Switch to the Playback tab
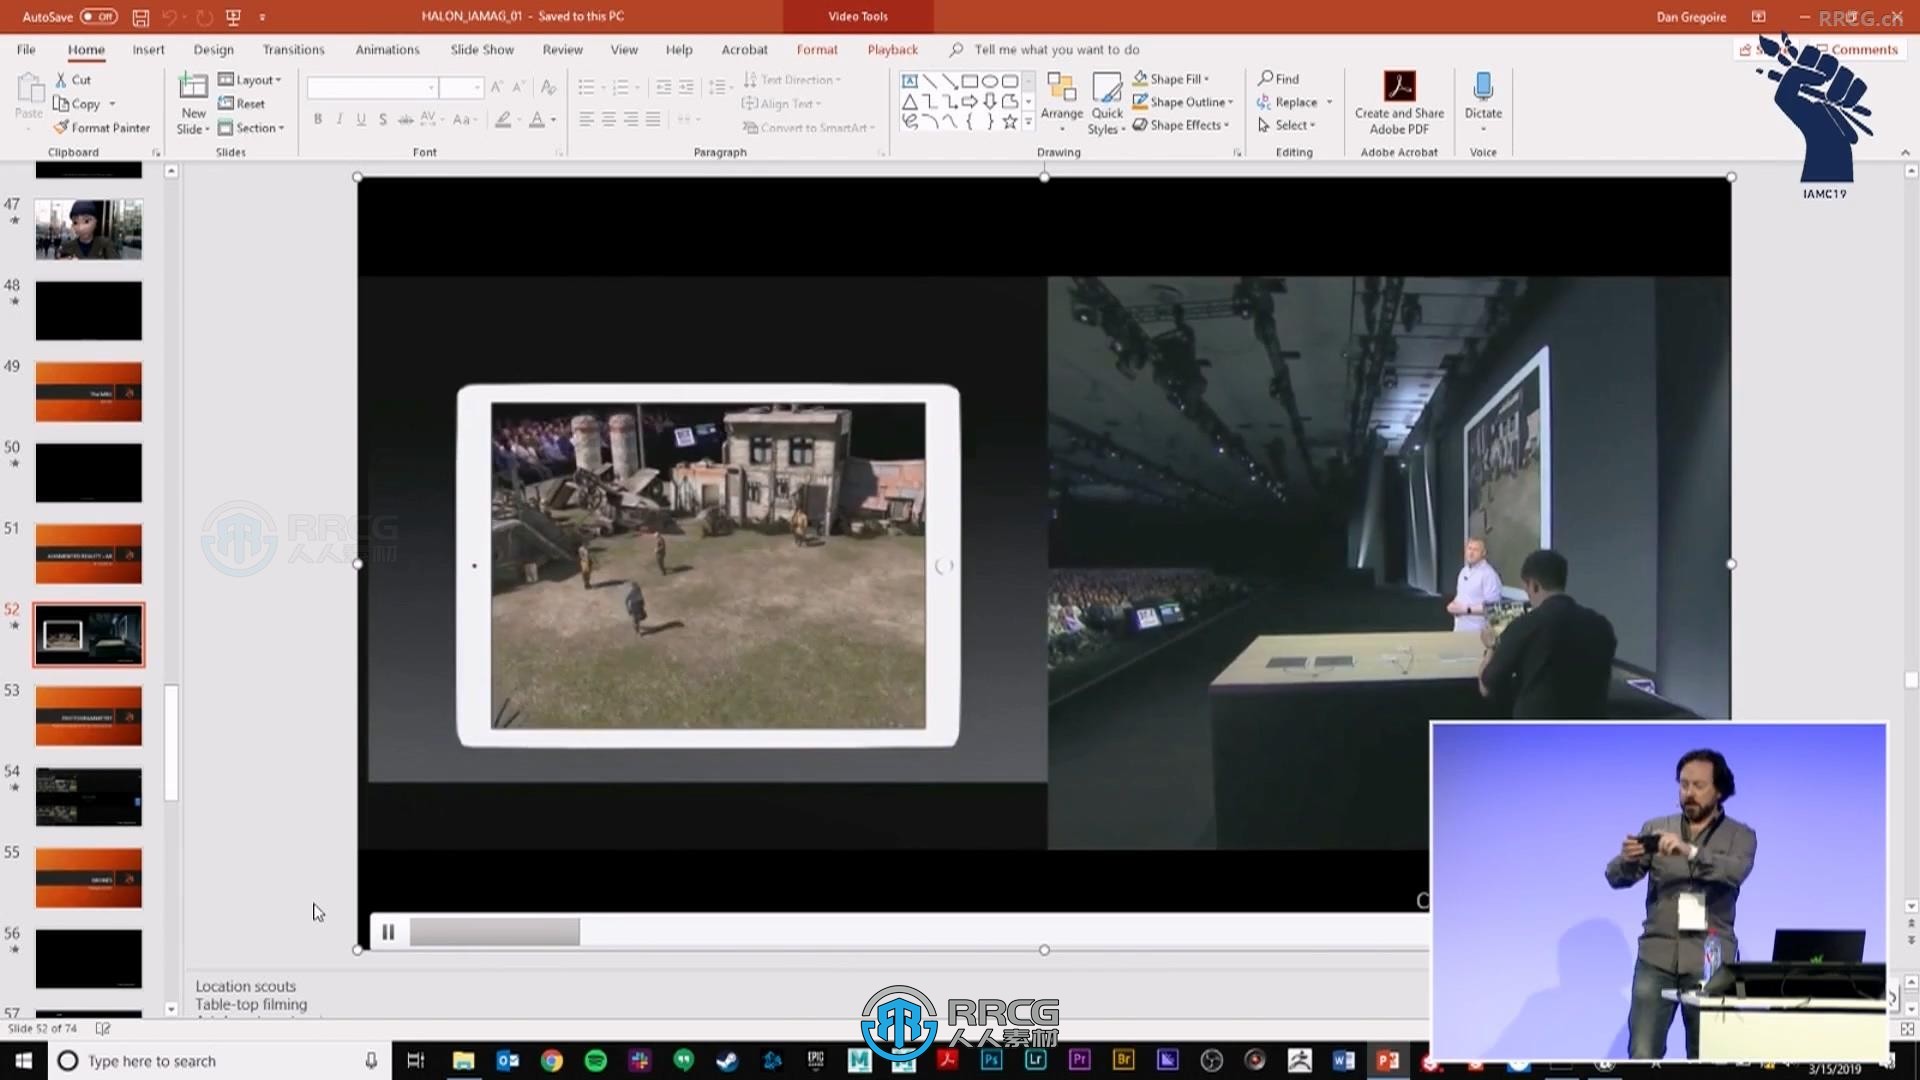 (892, 49)
